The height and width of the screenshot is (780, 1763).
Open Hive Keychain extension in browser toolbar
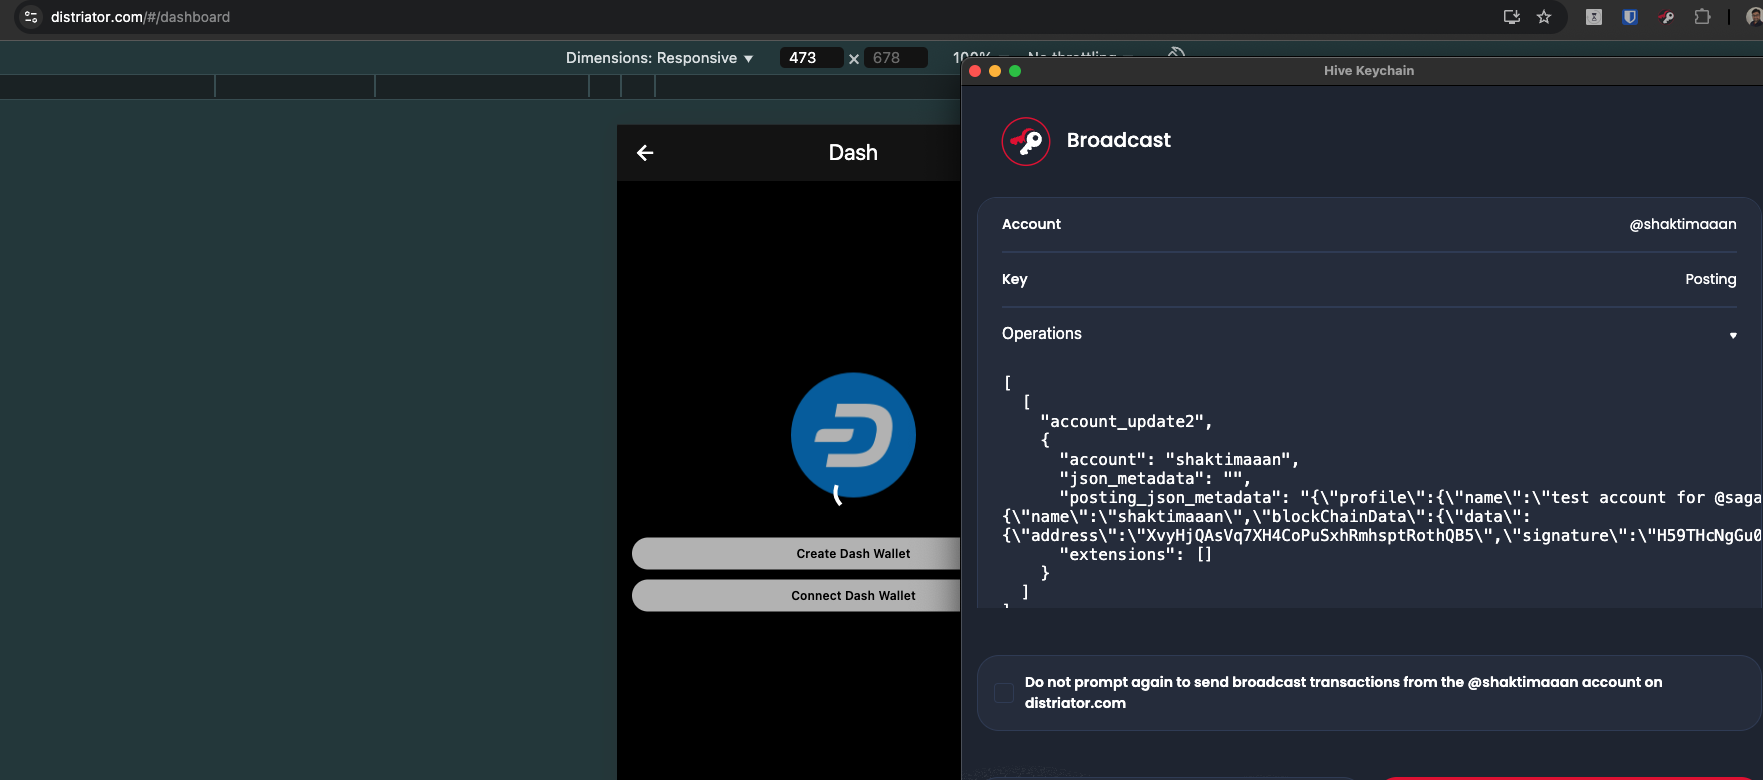tap(1666, 17)
